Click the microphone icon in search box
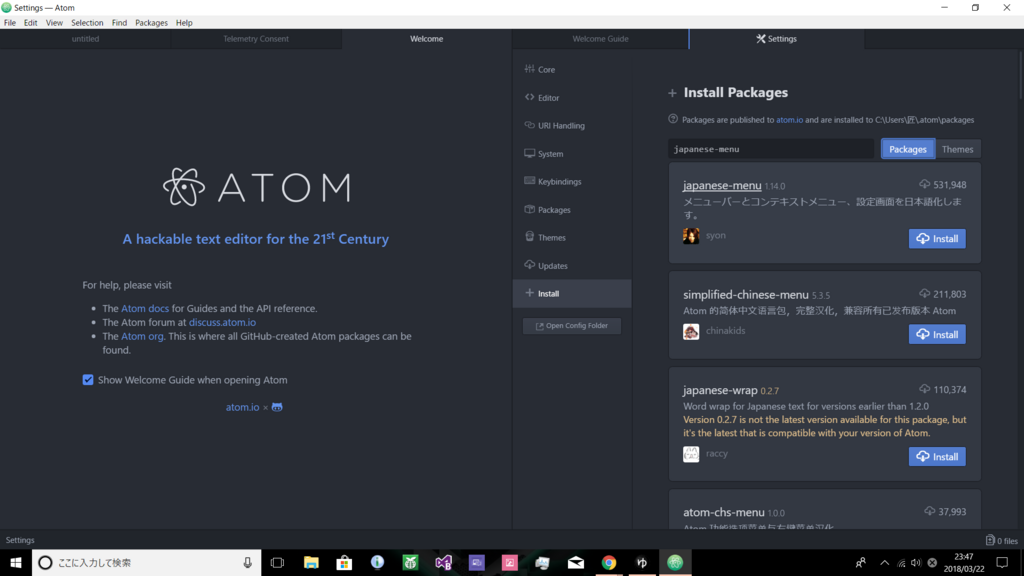 pyautogui.click(x=248, y=562)
